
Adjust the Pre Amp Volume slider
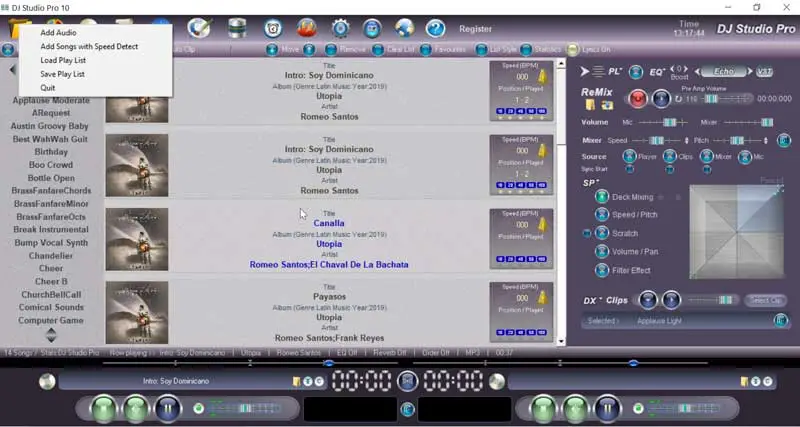point(726,98)
